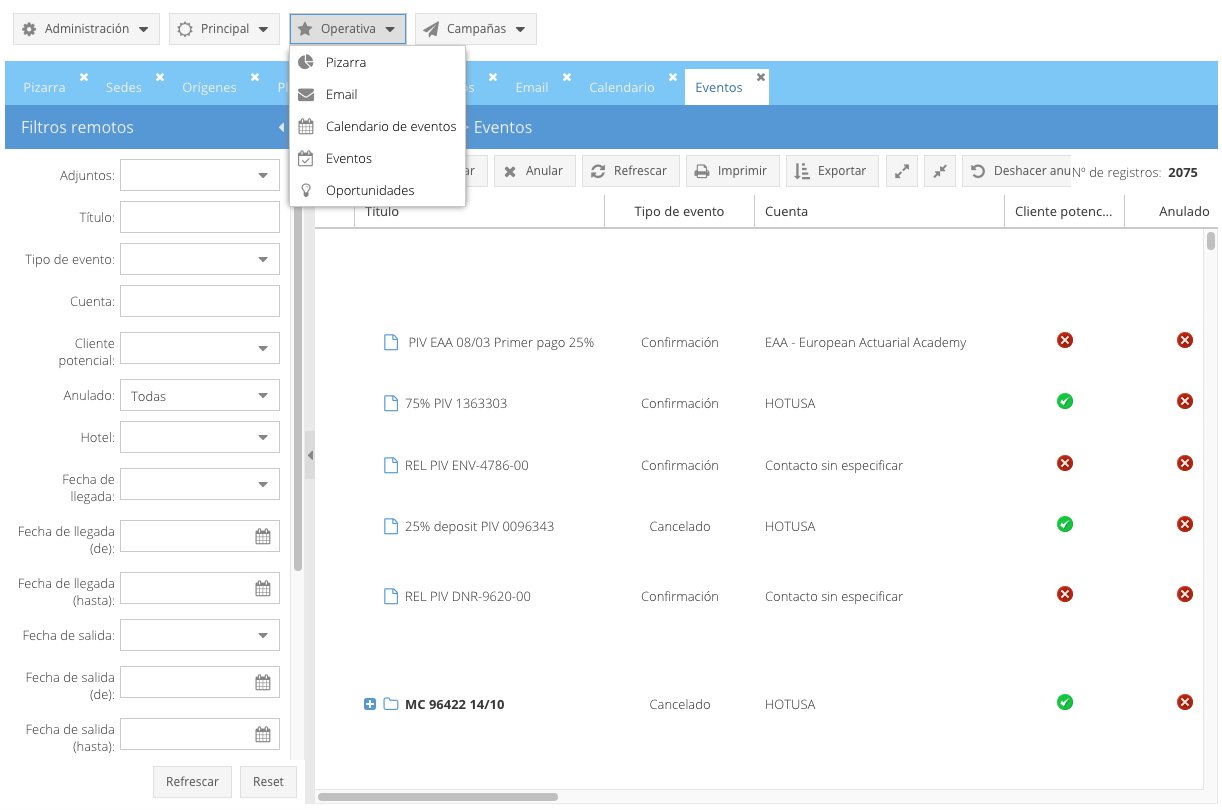Open calendar picker for Fecha de llegada (de)
The width and height of the screenshot is (1222, 810).
pyautogui.click(x=263, y=536)
